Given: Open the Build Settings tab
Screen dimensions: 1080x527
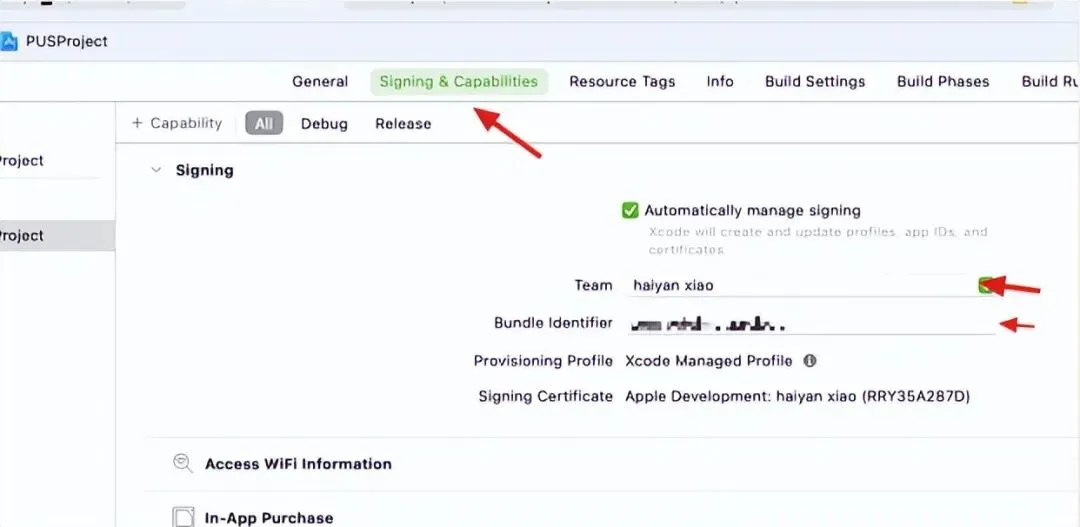Looking at the screenshot, I should pyautogui.click(x=815, y=81).
